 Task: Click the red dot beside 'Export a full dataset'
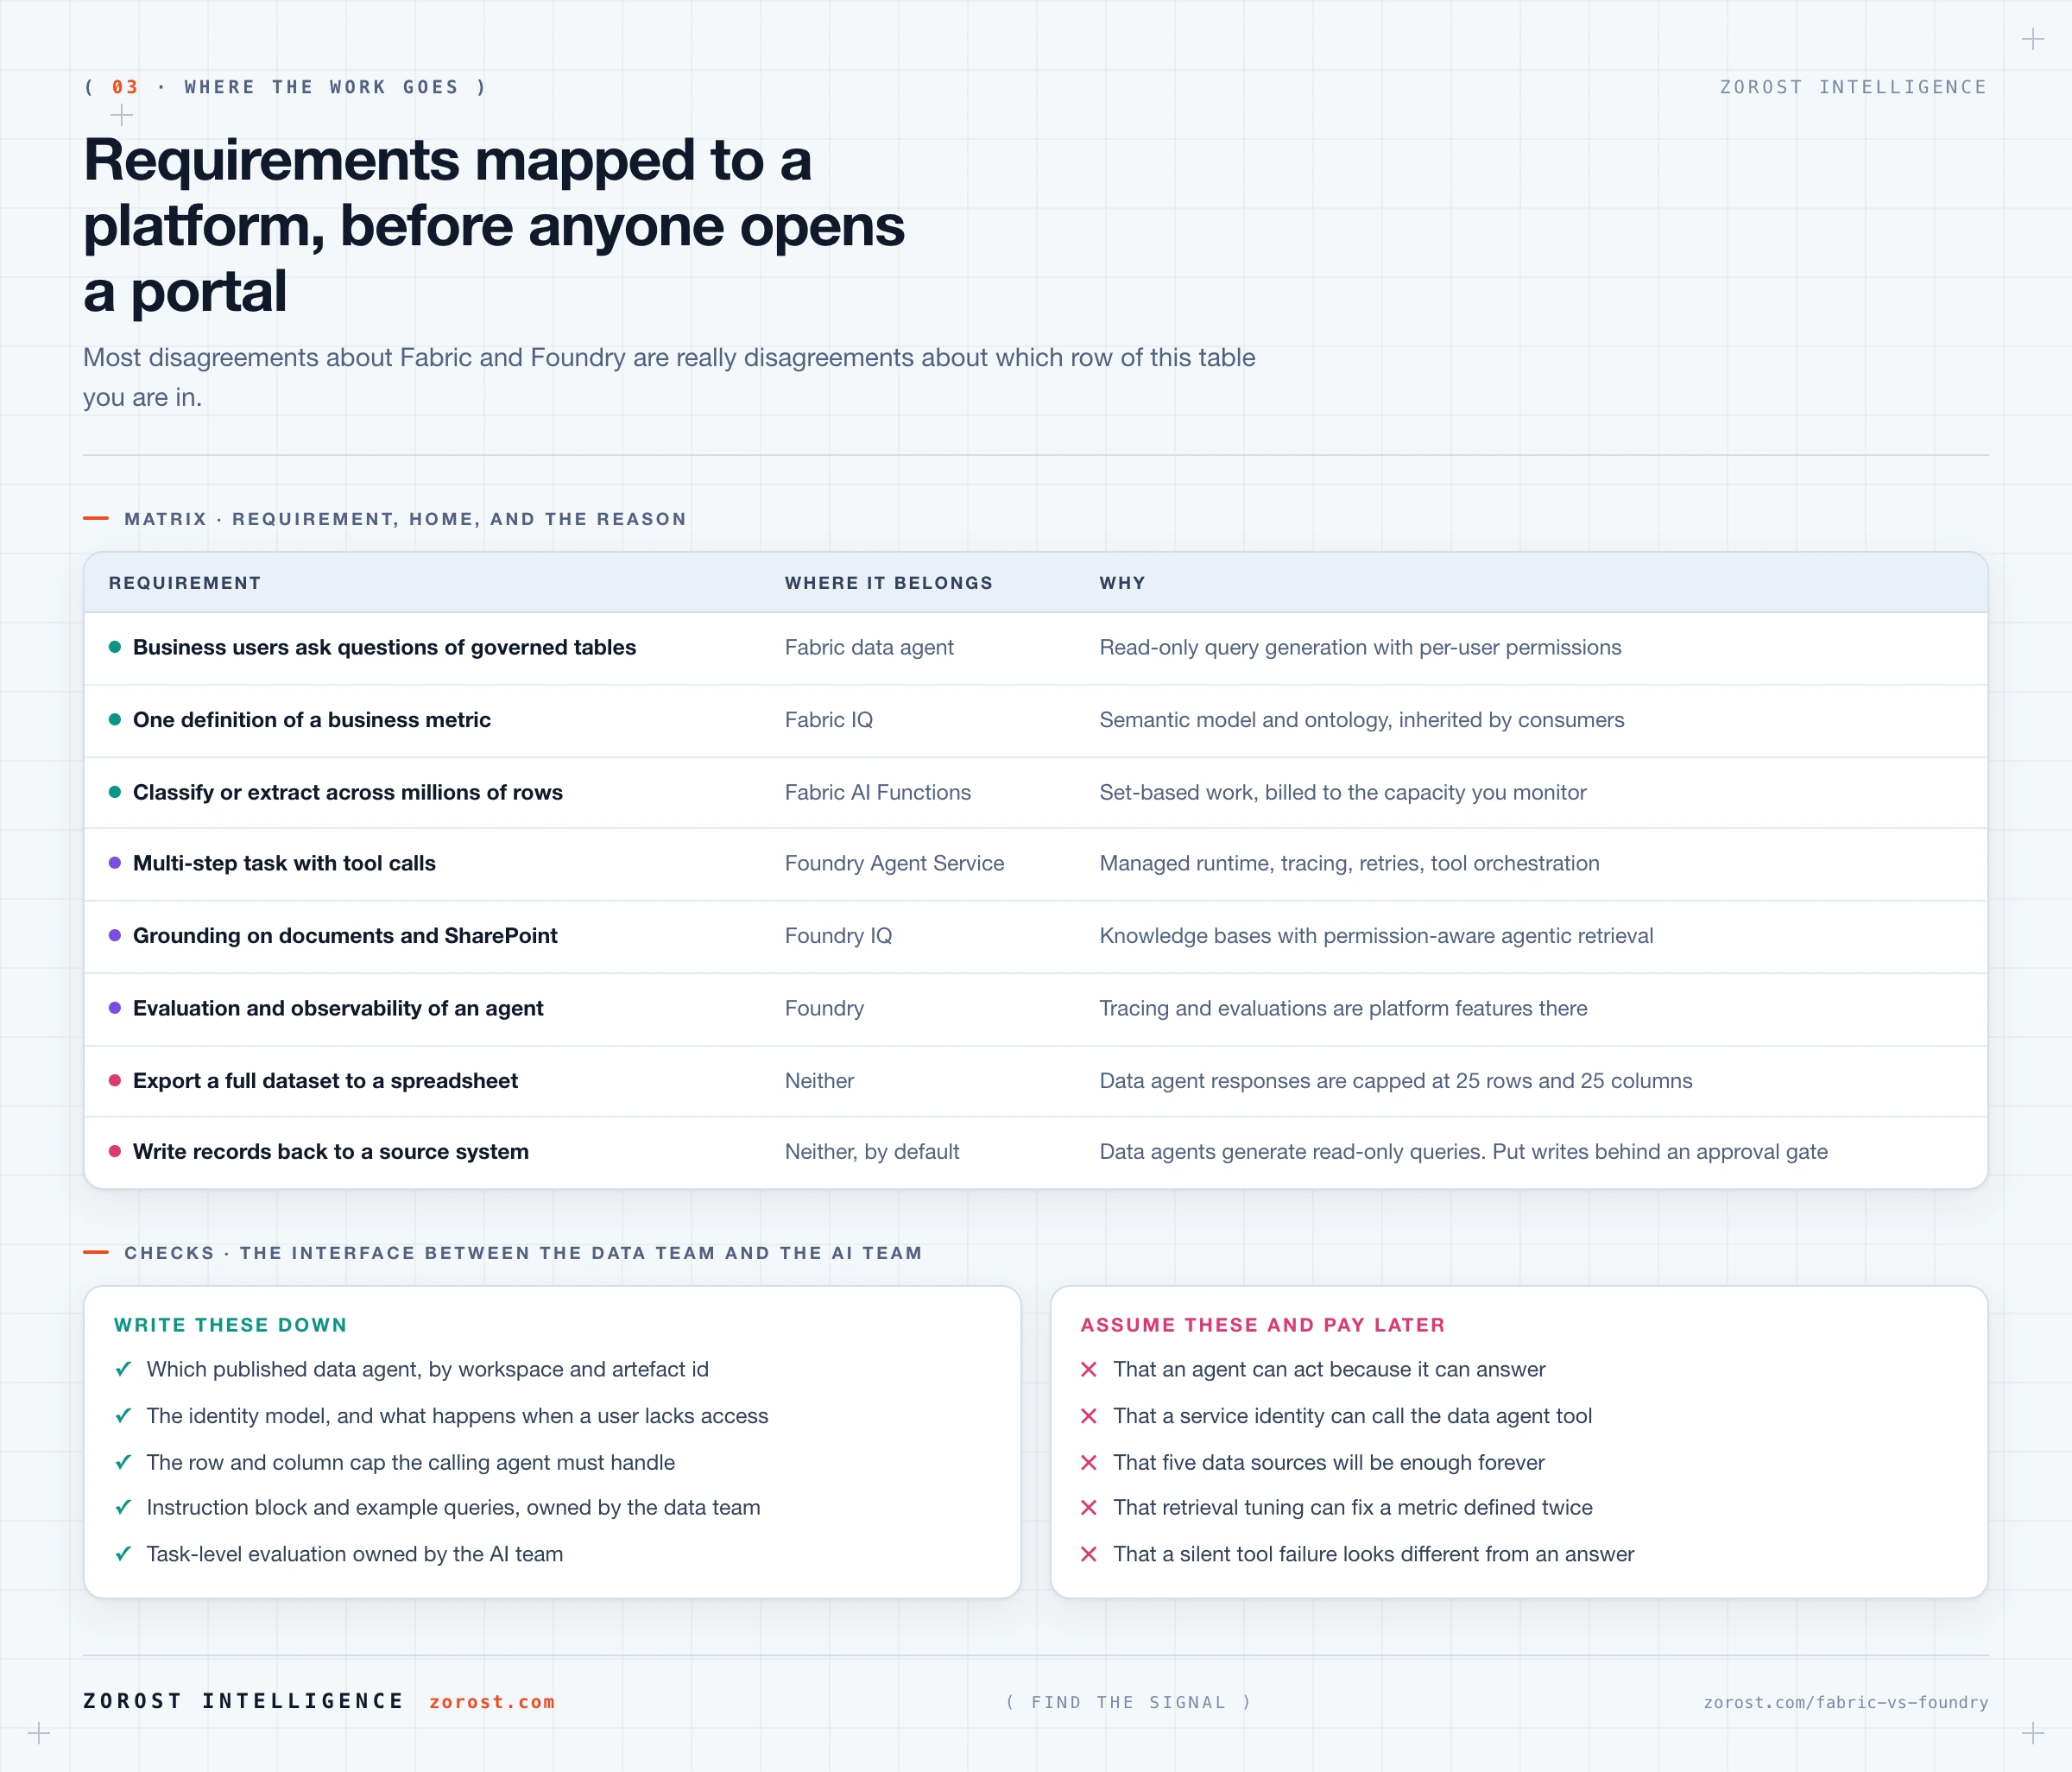115,1080
